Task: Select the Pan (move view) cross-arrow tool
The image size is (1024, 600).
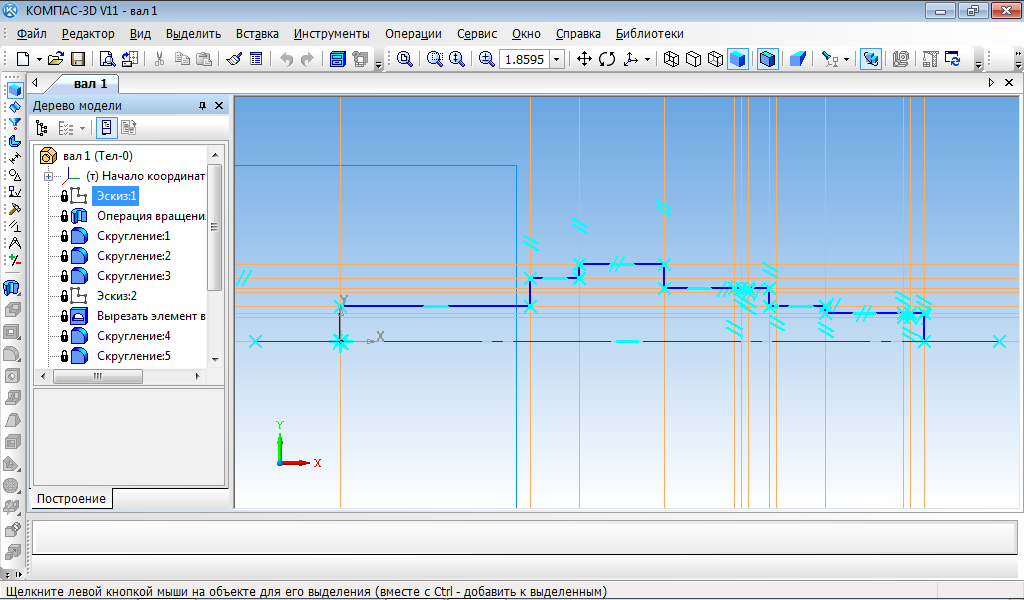Action: point(584,59)
